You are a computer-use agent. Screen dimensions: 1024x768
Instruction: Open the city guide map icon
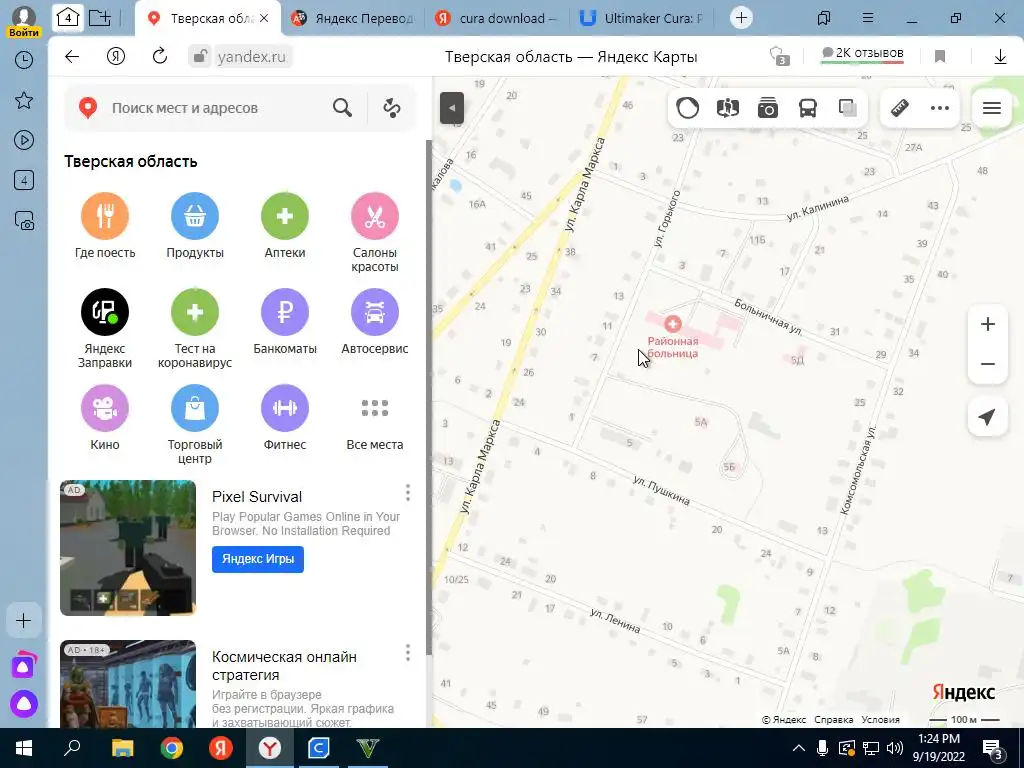click(x=728, y=108)
